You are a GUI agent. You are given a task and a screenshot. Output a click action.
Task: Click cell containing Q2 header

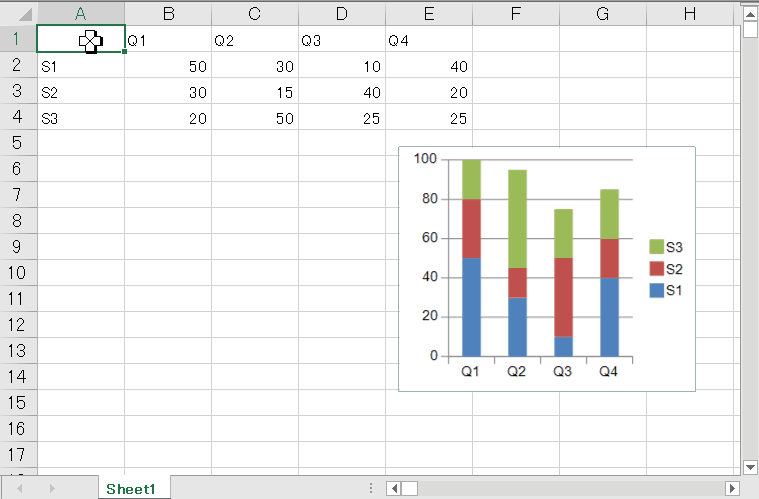255,39
